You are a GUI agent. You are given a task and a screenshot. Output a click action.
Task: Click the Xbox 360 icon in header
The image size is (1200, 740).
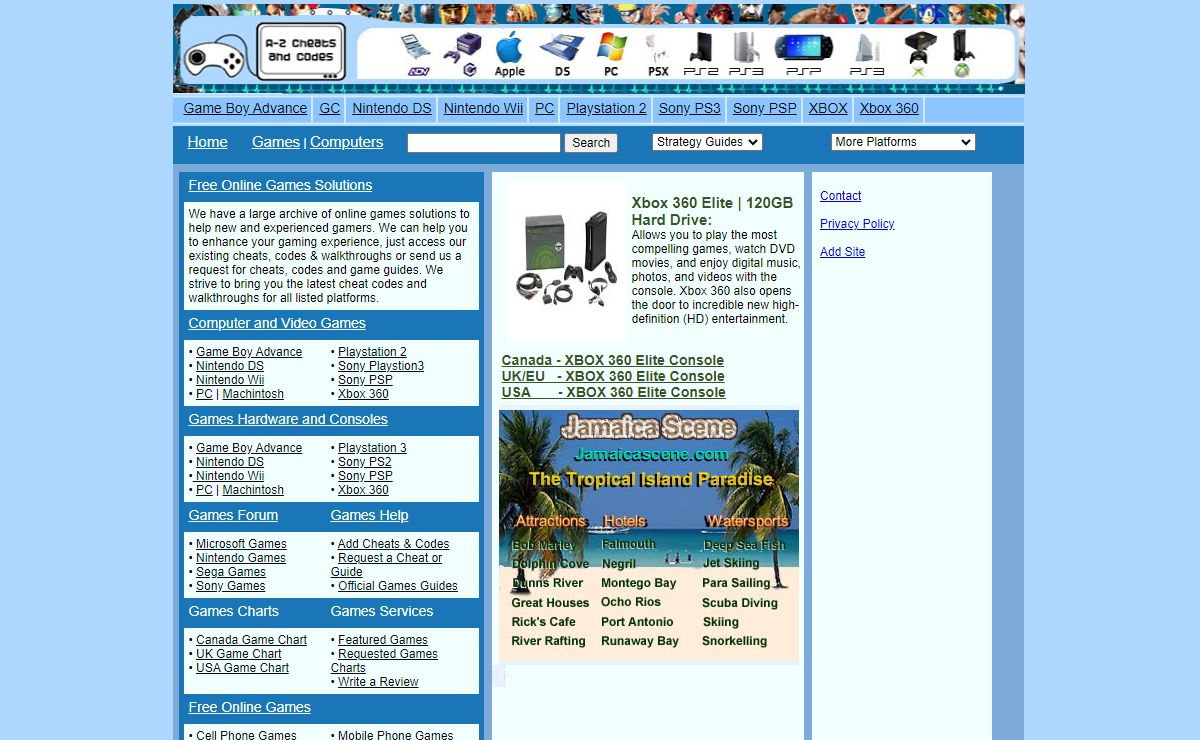962,54
